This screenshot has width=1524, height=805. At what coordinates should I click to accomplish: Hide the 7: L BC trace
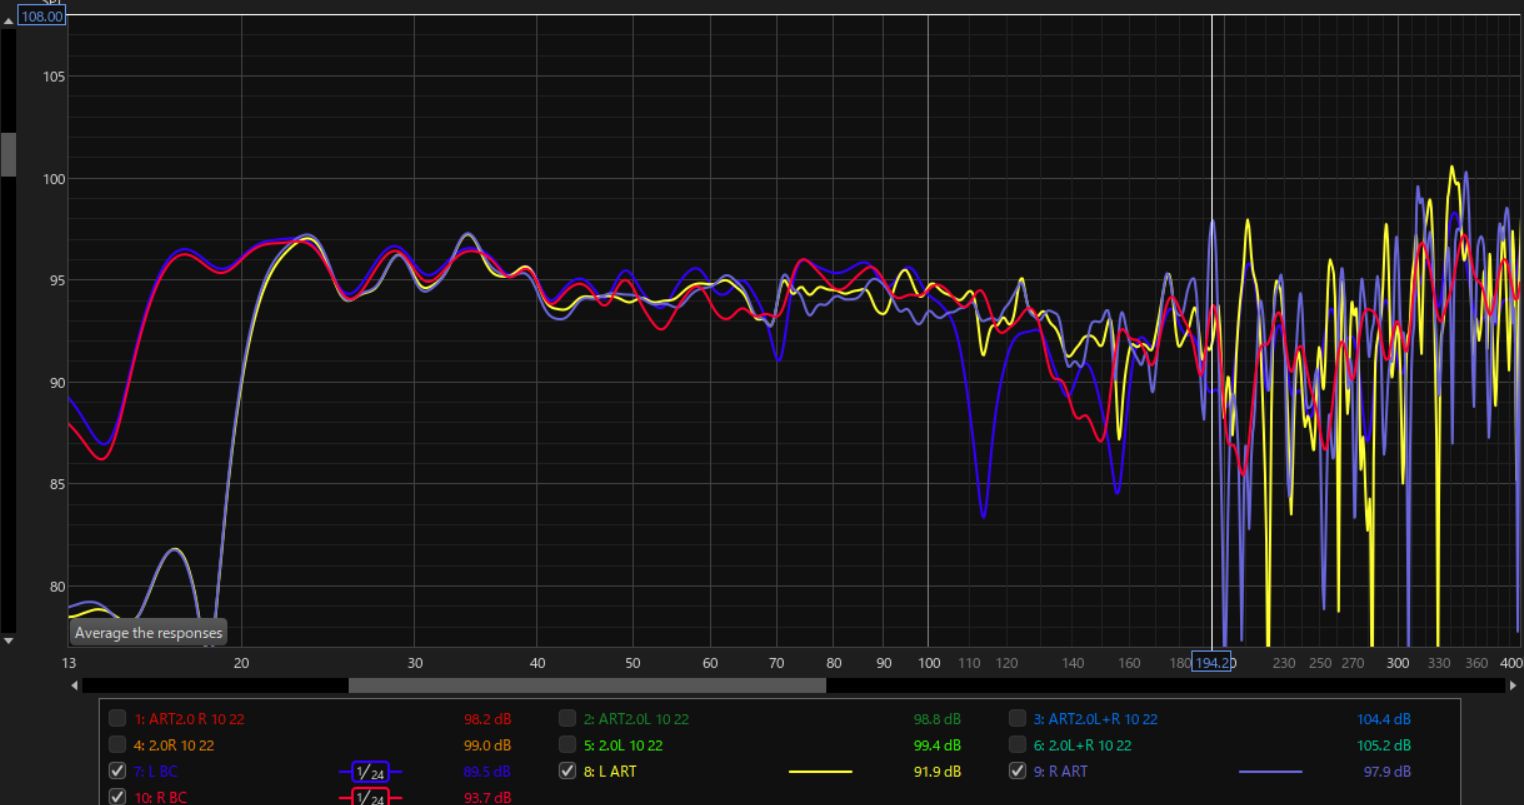point(118,771)
